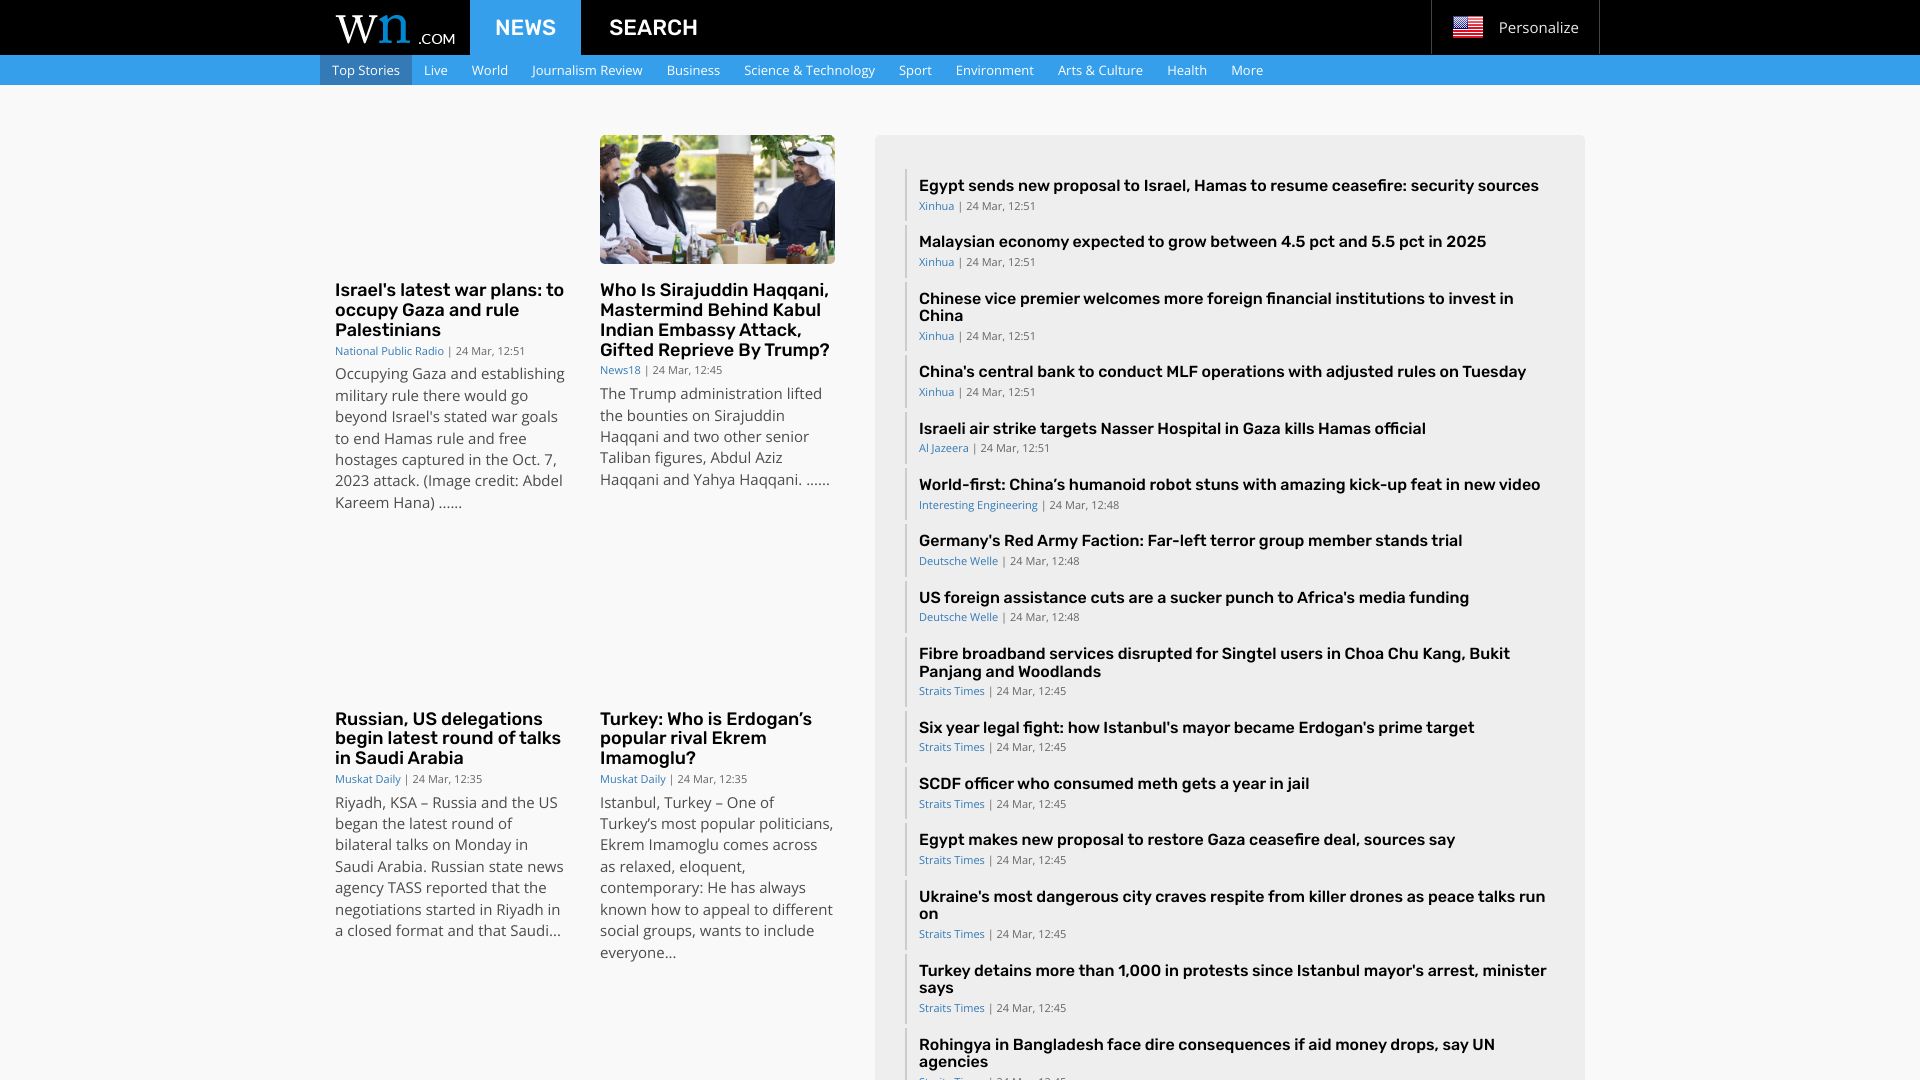Image resolution: width=1920 pixels, height=1080 pixels.
Task: Click the Interesting Engineering source link
Action: (977, 505)
